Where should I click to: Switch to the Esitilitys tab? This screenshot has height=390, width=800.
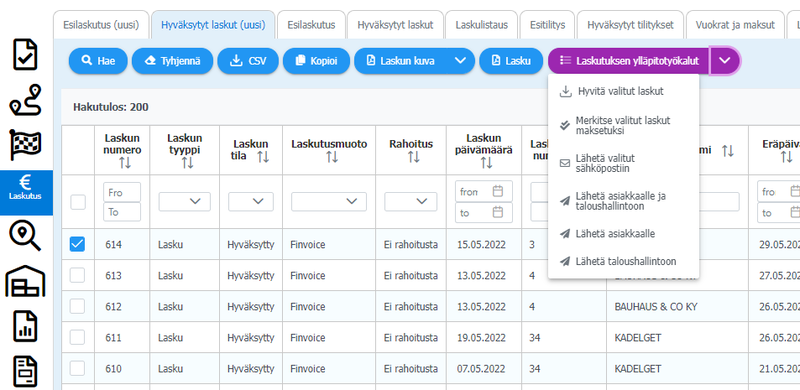tap(547, 25)
